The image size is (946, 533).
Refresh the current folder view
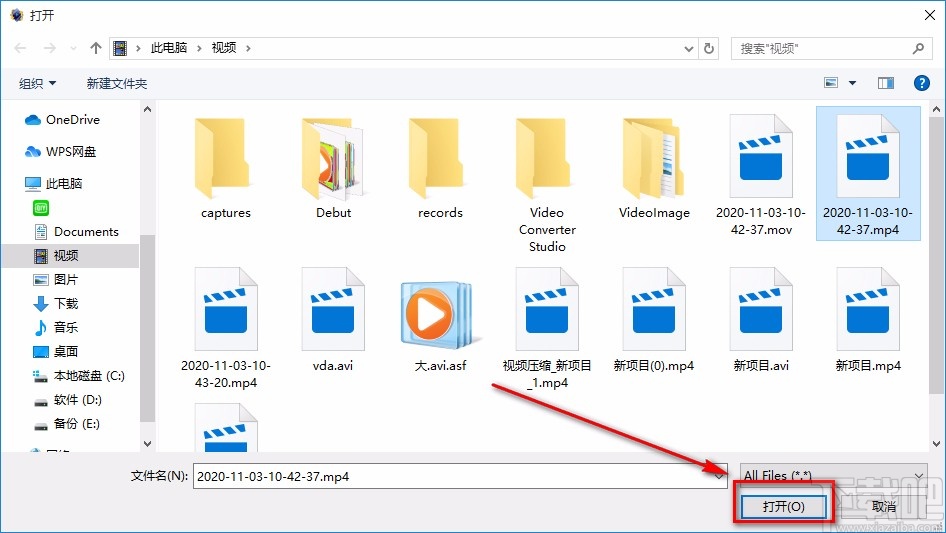tap(710, 48)
